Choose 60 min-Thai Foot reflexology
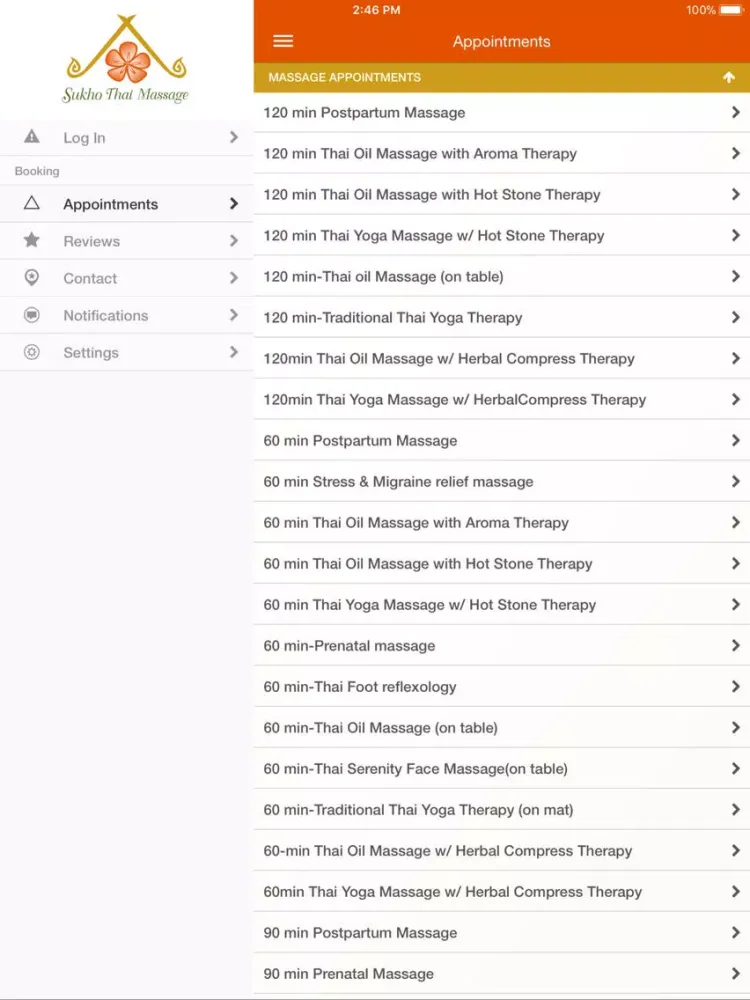 click(502, 687)
